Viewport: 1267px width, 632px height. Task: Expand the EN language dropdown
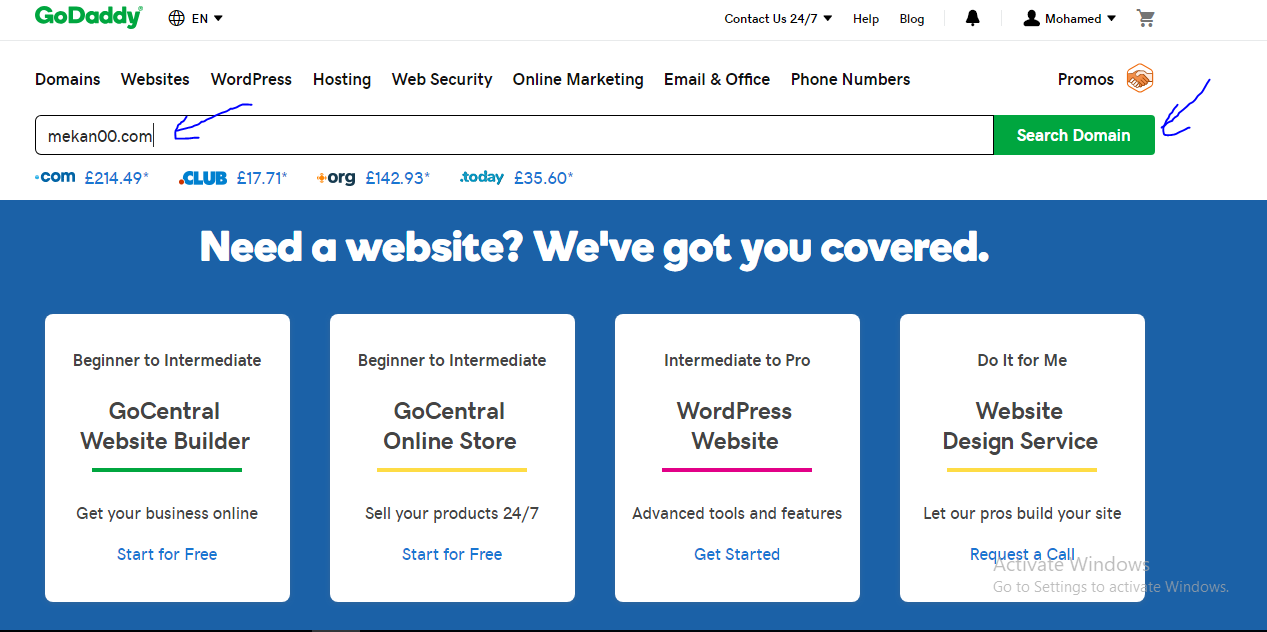[x=207, y=18]
